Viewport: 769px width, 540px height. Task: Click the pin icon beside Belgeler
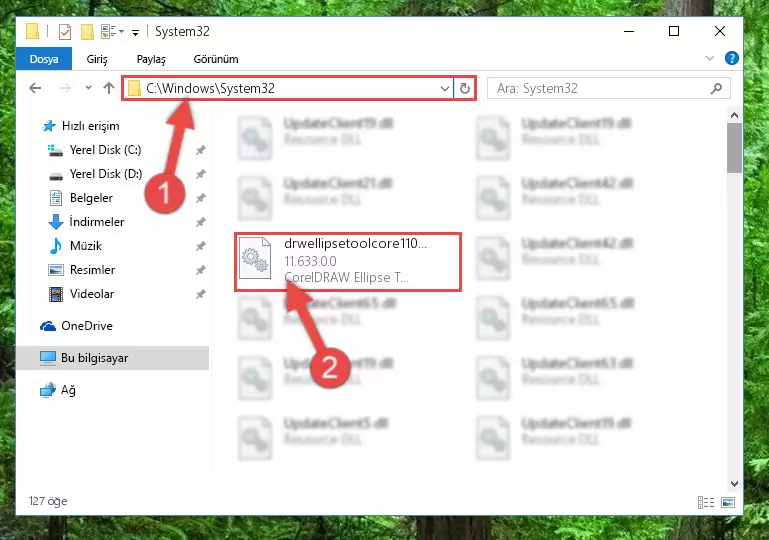point(201,198)
